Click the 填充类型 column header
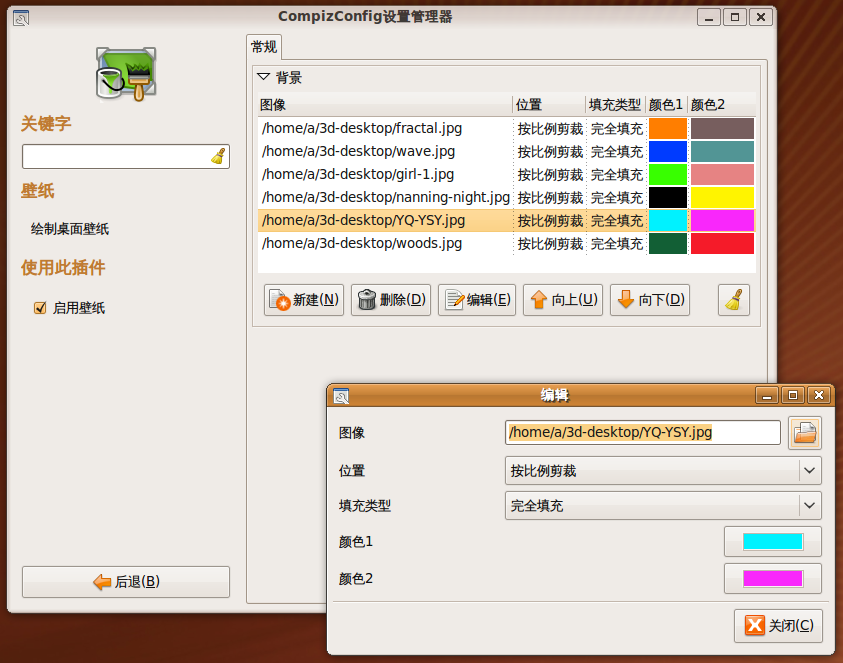Viewport: 843px width, 663px height. pos(616,105)
